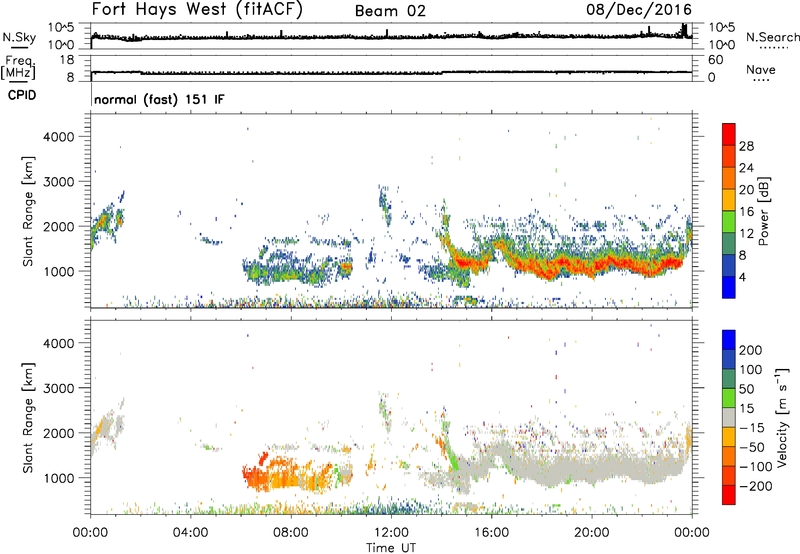Click the 'Velocity [m s⁻¹]' color bar label
The width and height of the screenshot is (800, 554).
click(x=782, y=417)
